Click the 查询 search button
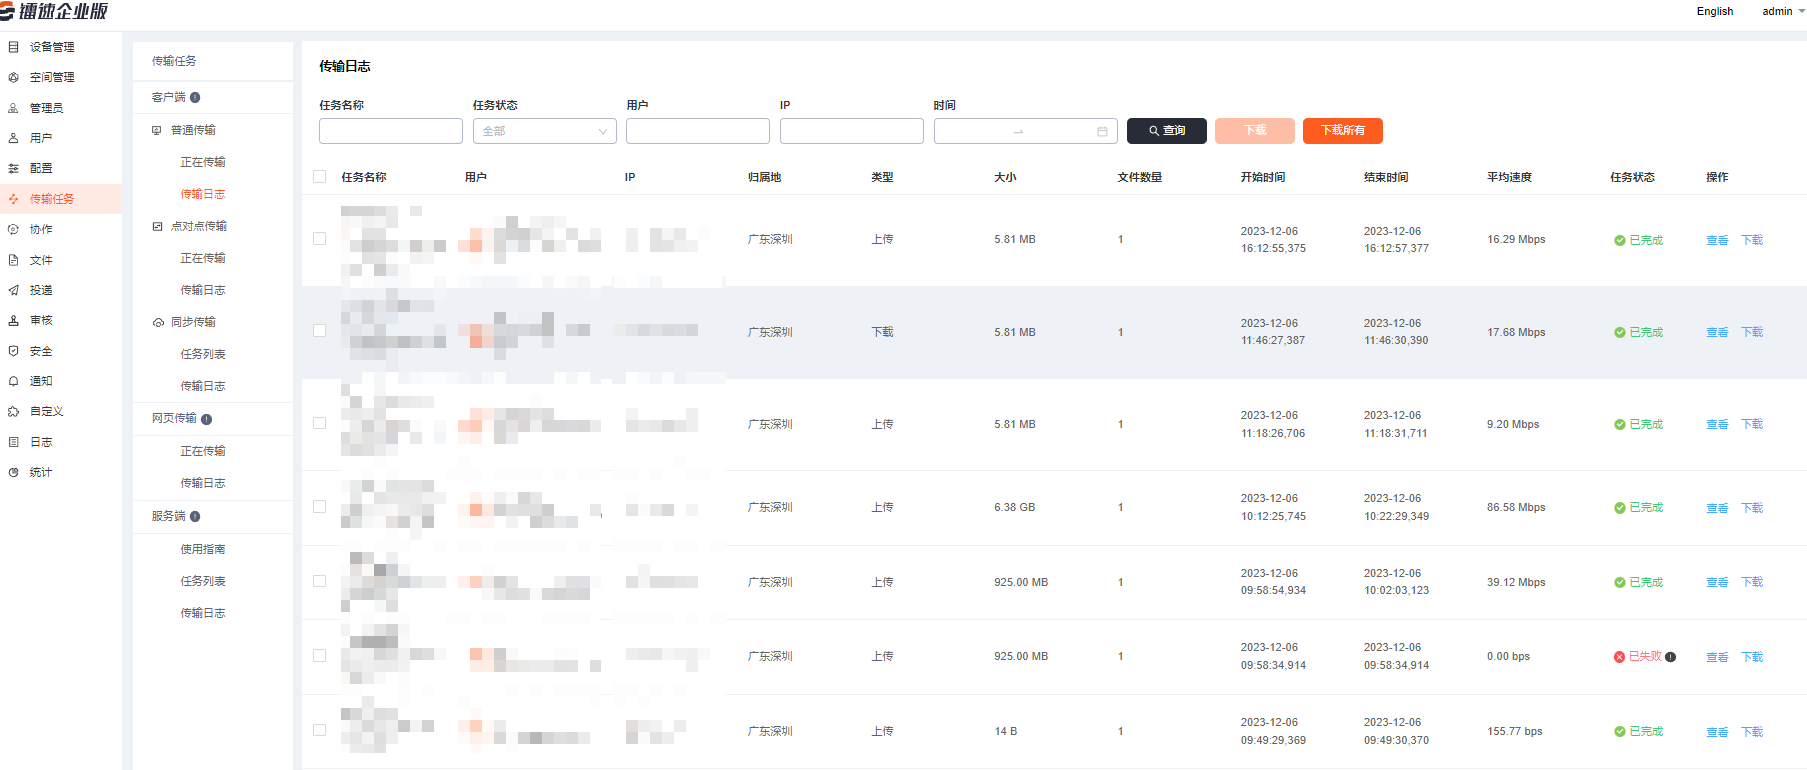This screenshot has height=770, width=1807. (1166, 131)
